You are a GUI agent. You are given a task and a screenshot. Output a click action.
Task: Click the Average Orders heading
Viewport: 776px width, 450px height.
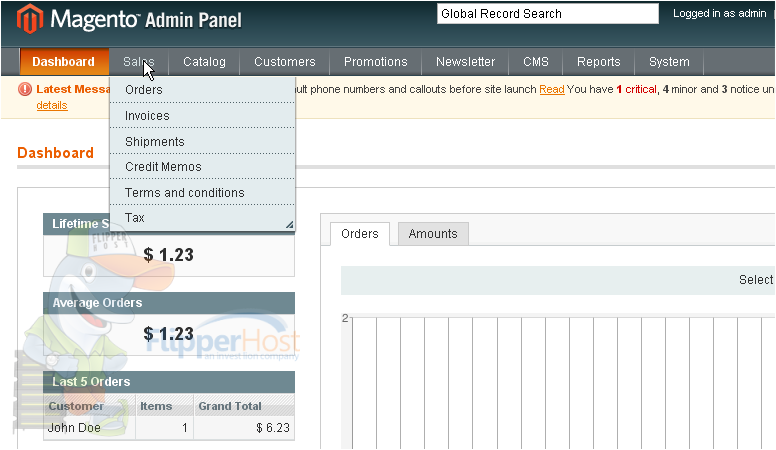coord(97,302)
